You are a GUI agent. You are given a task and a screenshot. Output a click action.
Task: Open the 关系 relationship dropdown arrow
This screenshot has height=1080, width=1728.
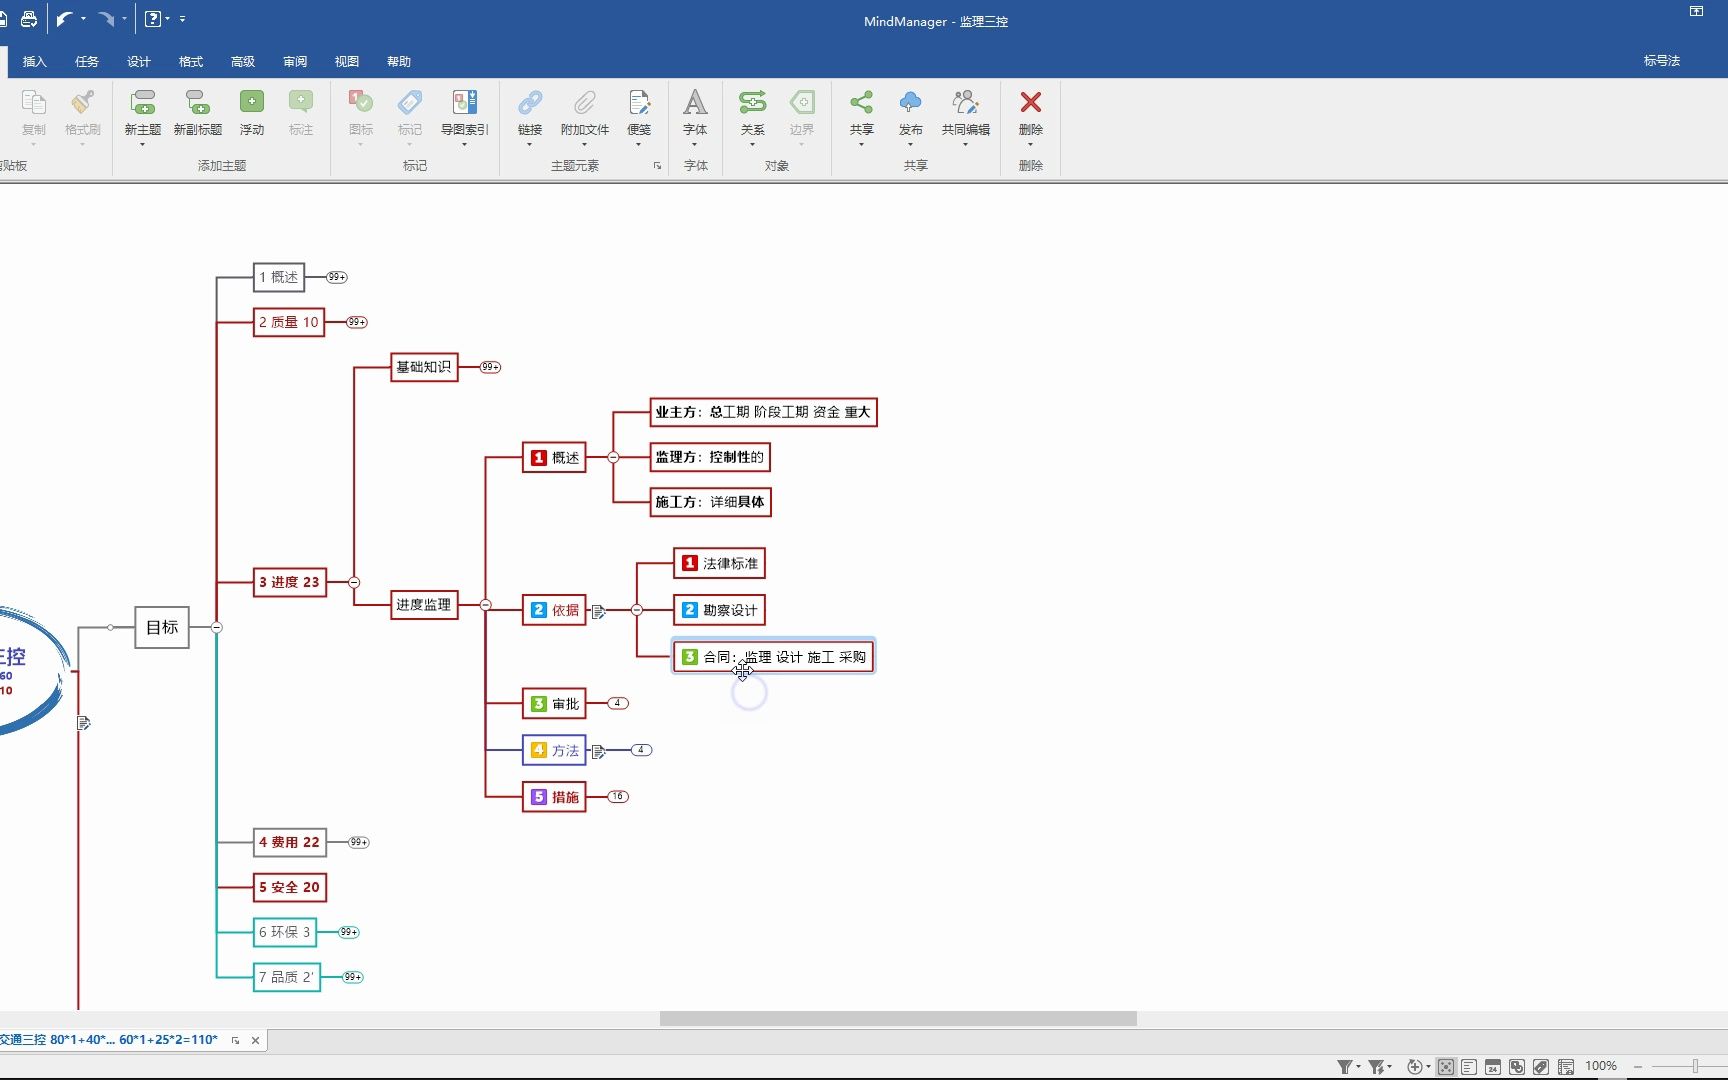click(x=752, y=145)
